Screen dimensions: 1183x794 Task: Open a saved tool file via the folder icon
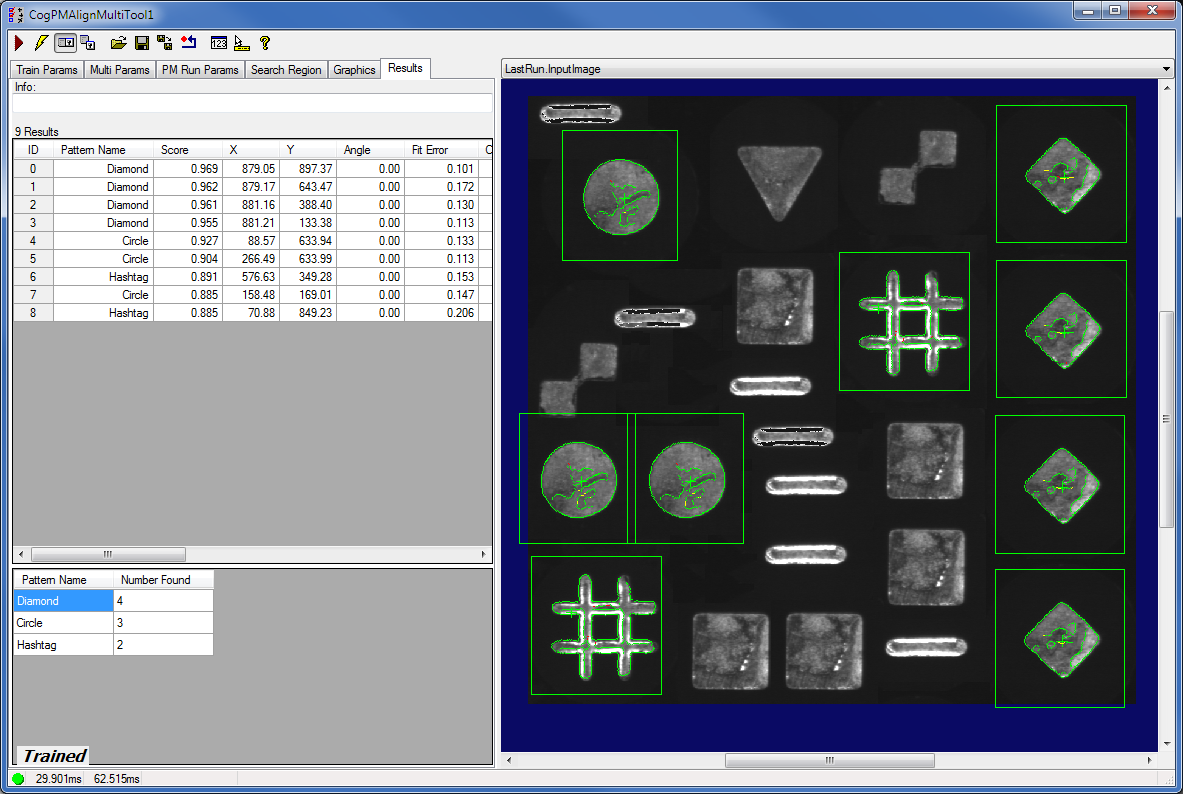(118, 43)
